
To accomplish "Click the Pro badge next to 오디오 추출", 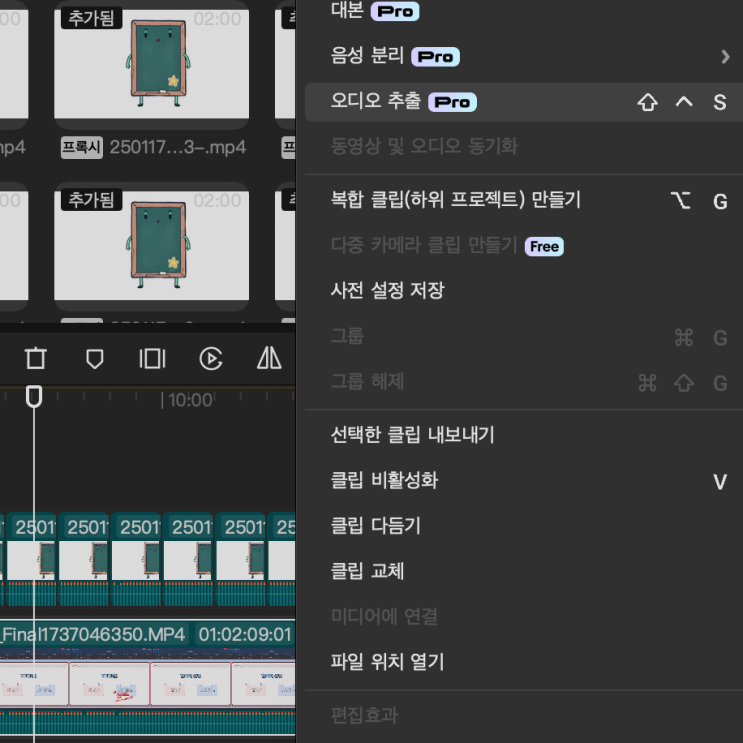I will [x=452, y=102].
